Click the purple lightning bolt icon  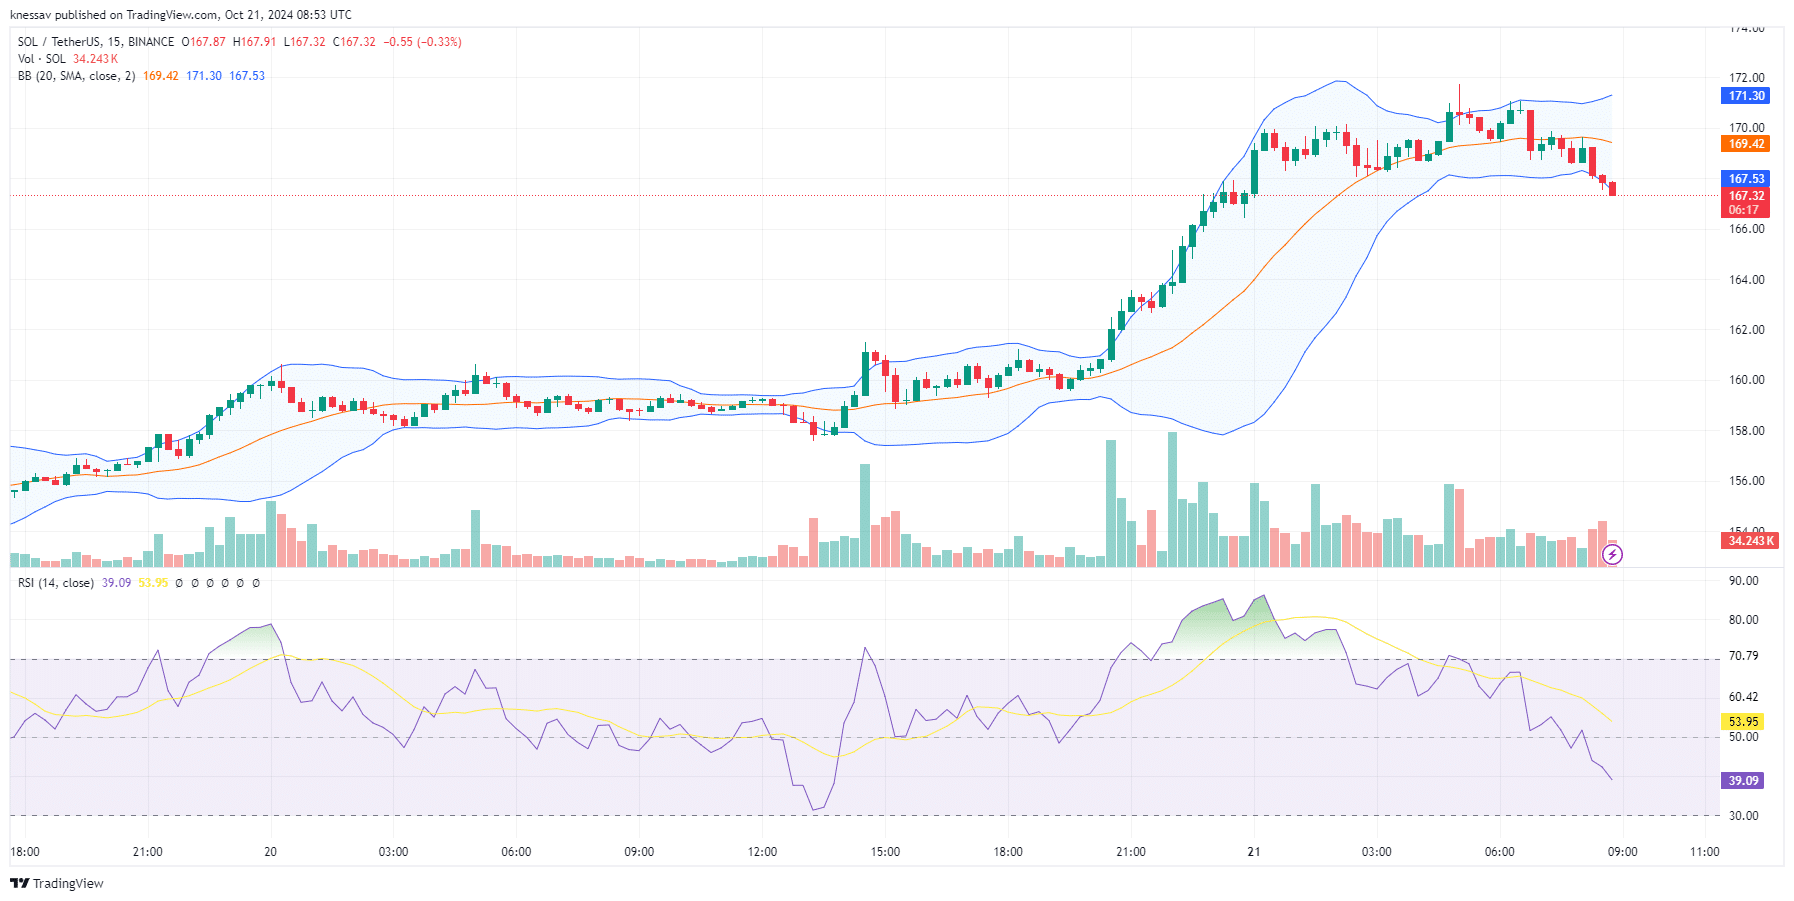coord(1612,554)
